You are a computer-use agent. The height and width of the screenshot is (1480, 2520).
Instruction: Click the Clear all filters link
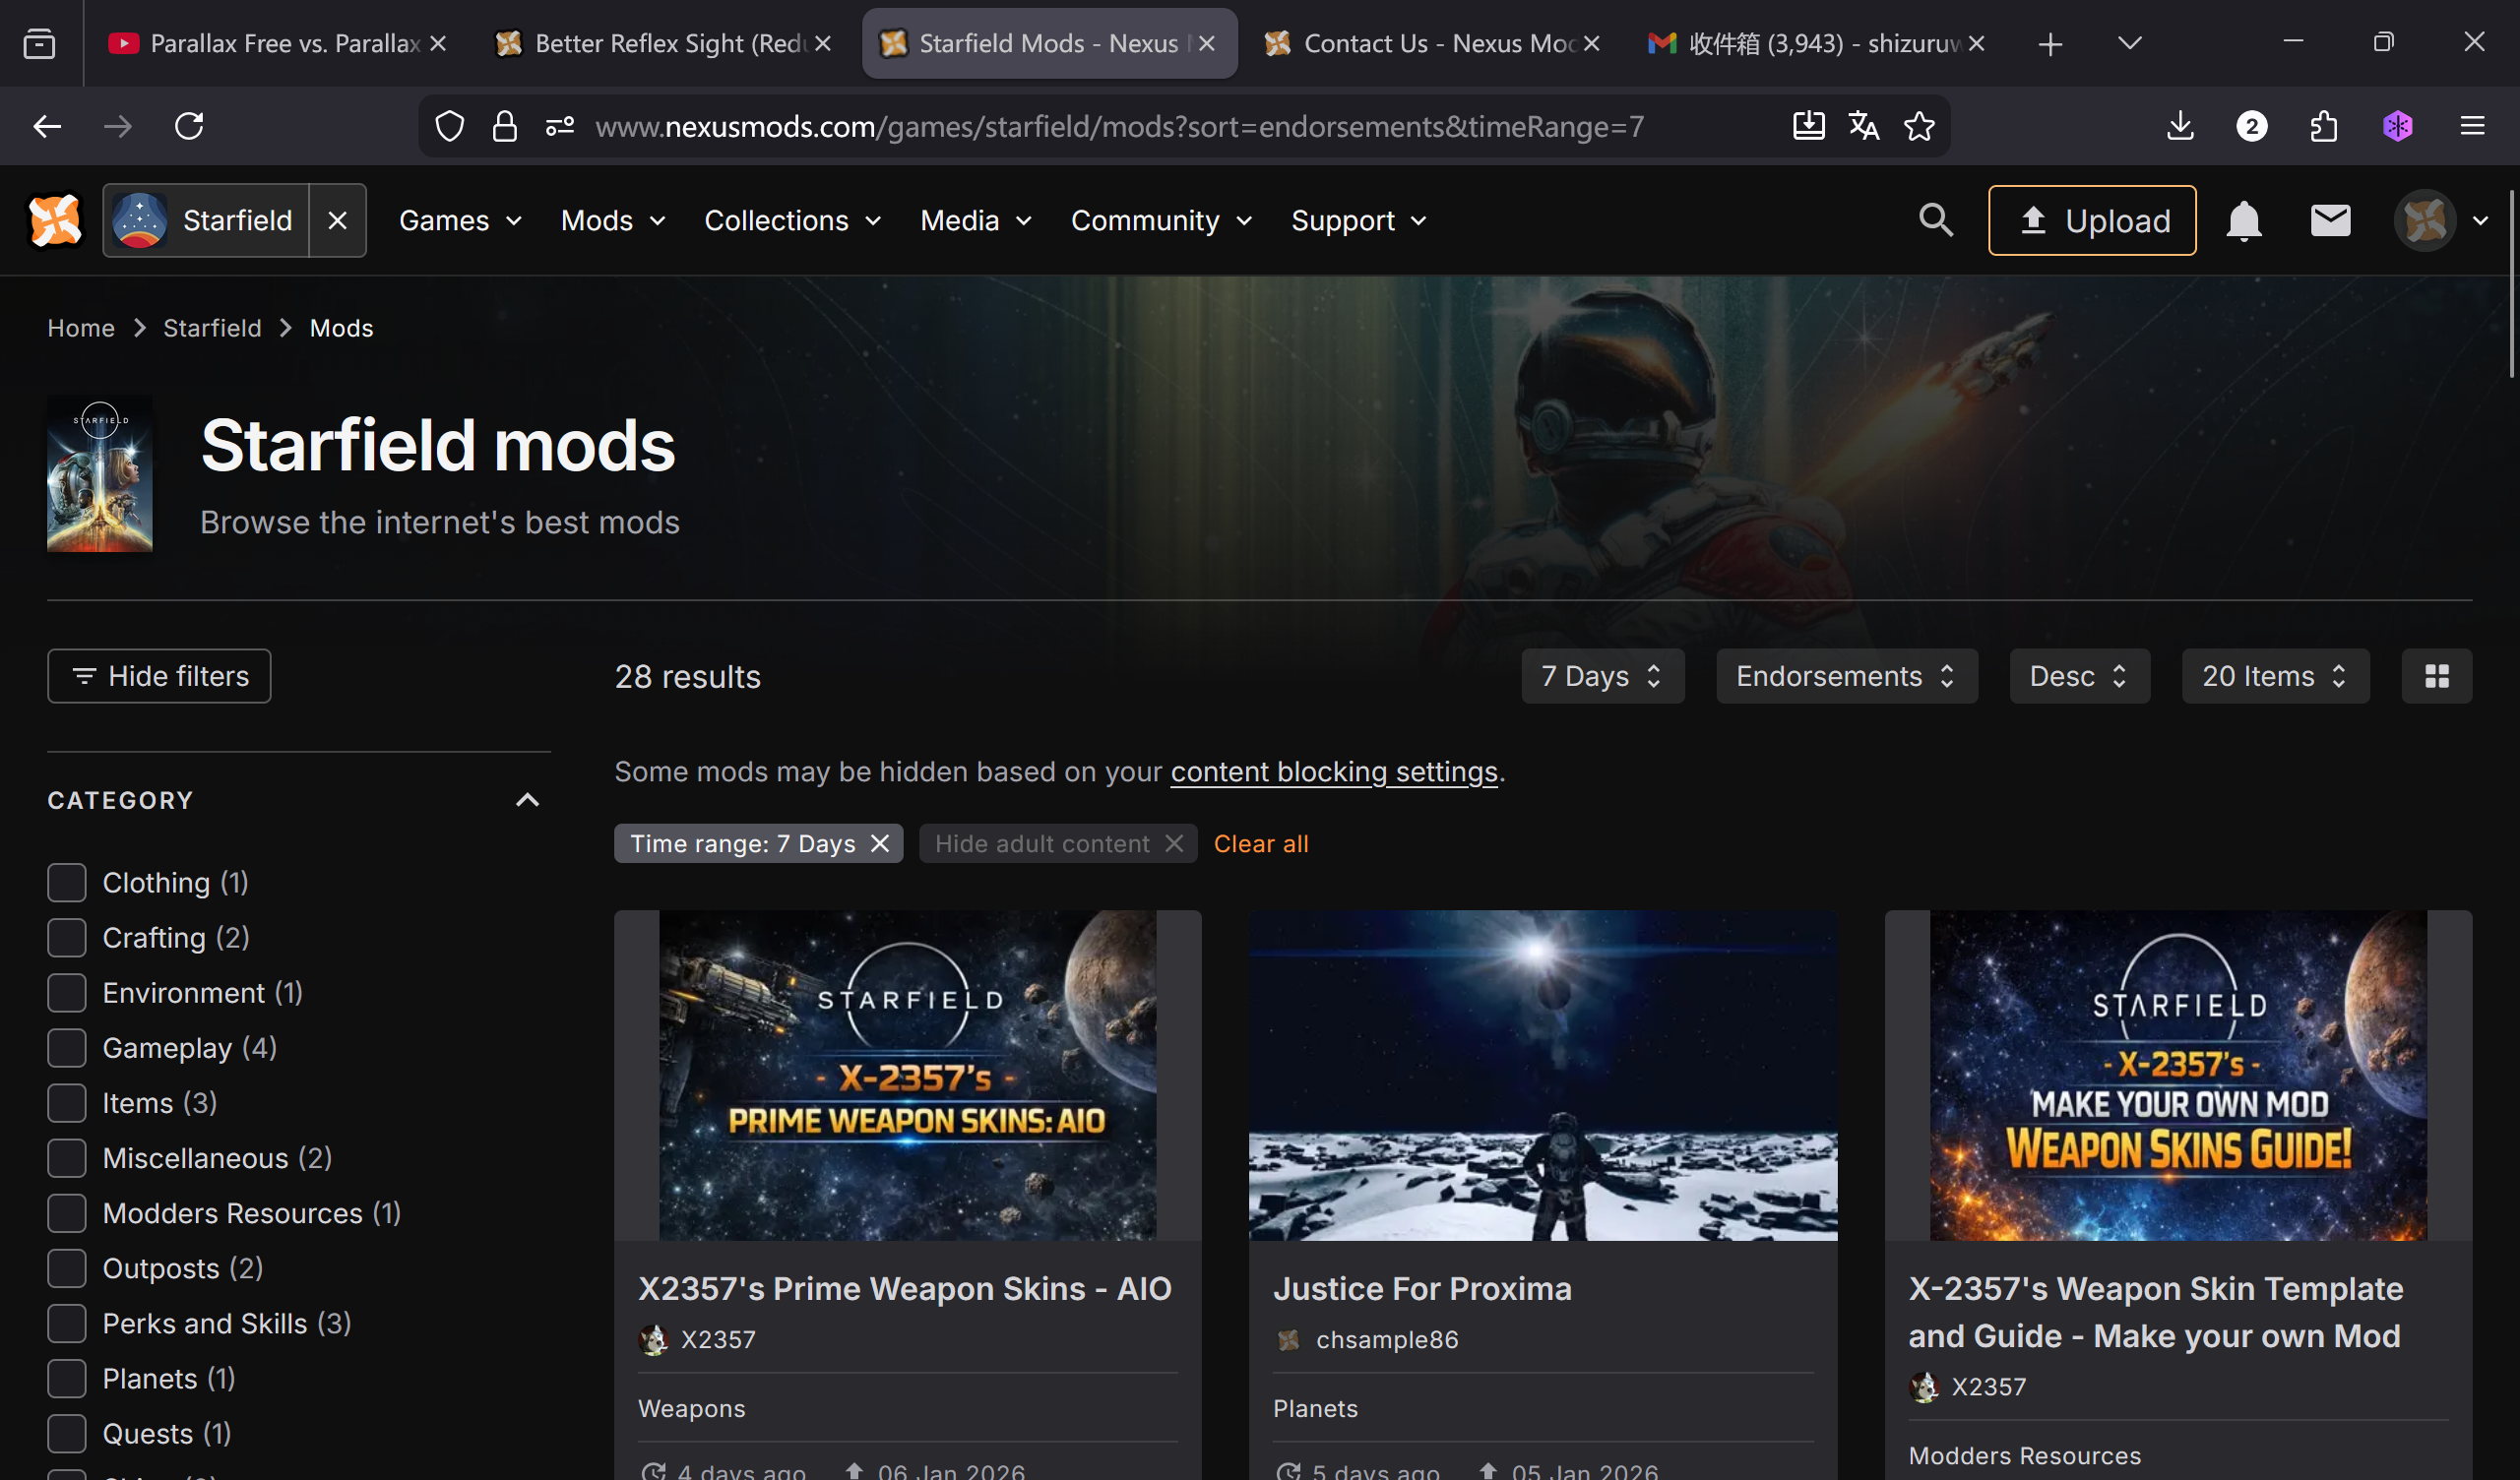tap(1260, 843)
